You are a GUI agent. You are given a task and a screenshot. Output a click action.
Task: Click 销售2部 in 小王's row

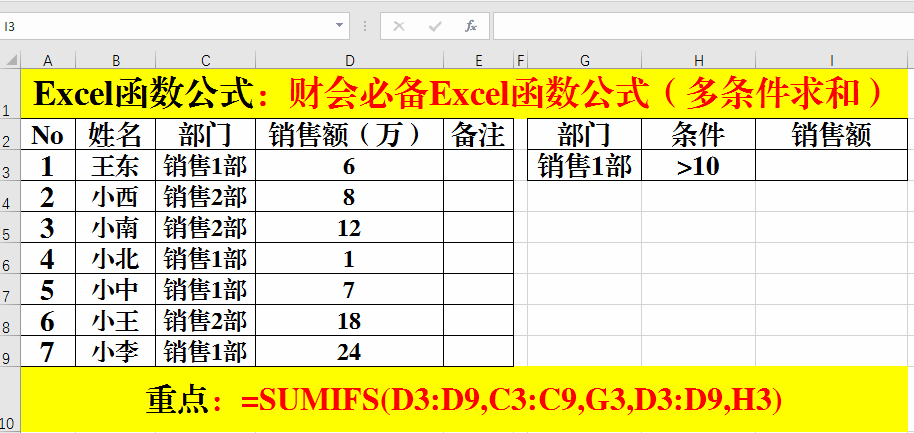click(x=205, y=320)
